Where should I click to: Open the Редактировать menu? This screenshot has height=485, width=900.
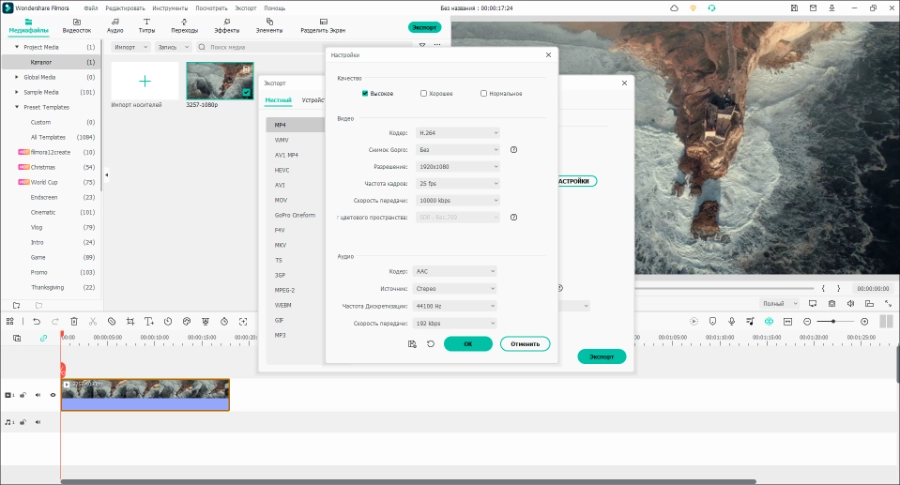click(x=125, y=8)
